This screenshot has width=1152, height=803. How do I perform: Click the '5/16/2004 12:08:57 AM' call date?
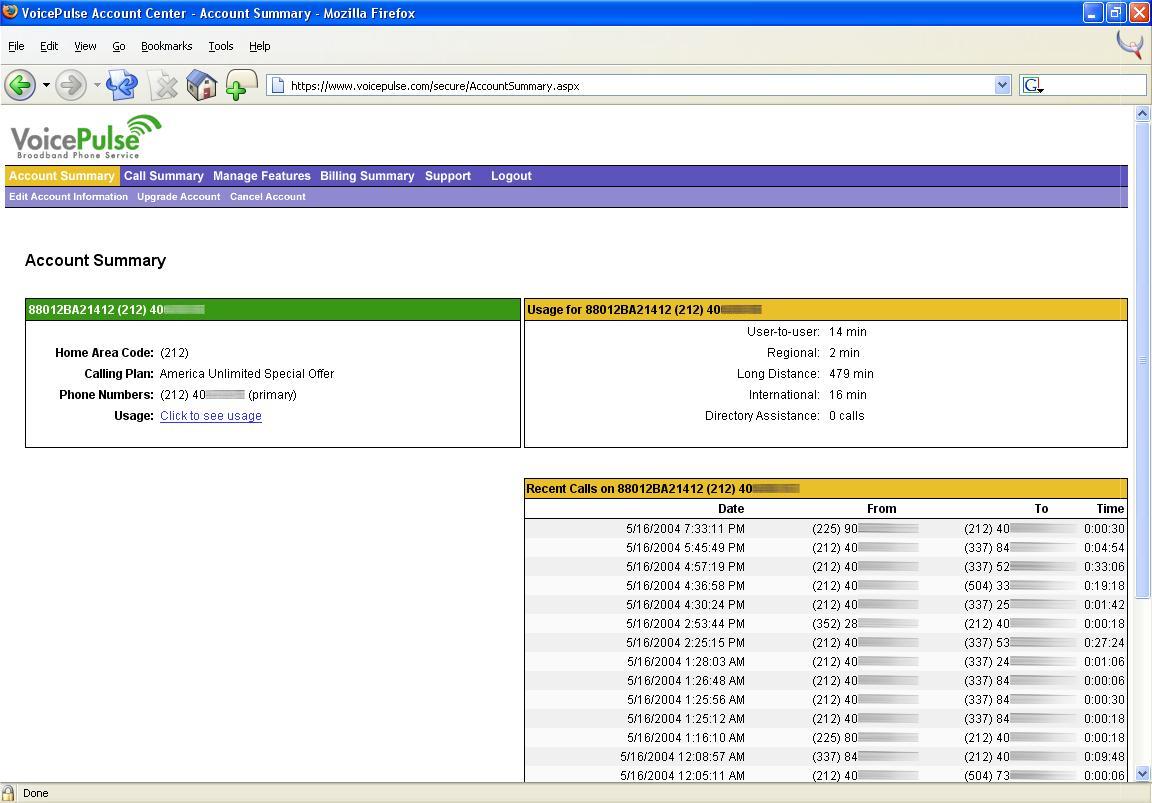pos(683,757)
